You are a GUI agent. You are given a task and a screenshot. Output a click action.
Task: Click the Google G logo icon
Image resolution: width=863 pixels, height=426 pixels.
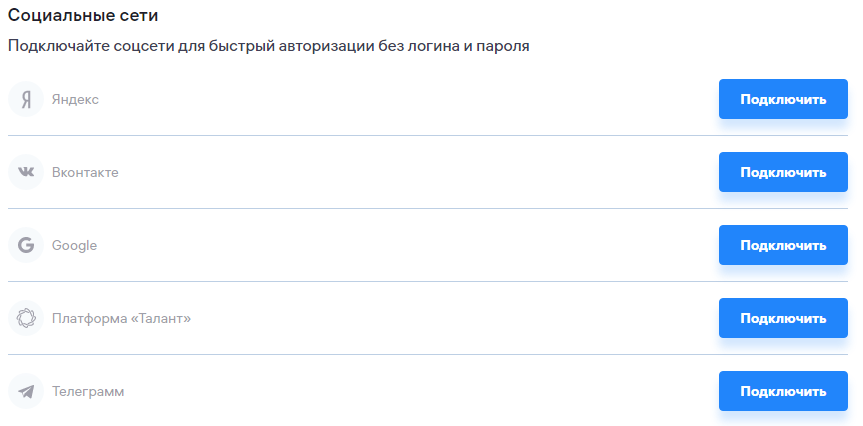click(x=26, y=245)
